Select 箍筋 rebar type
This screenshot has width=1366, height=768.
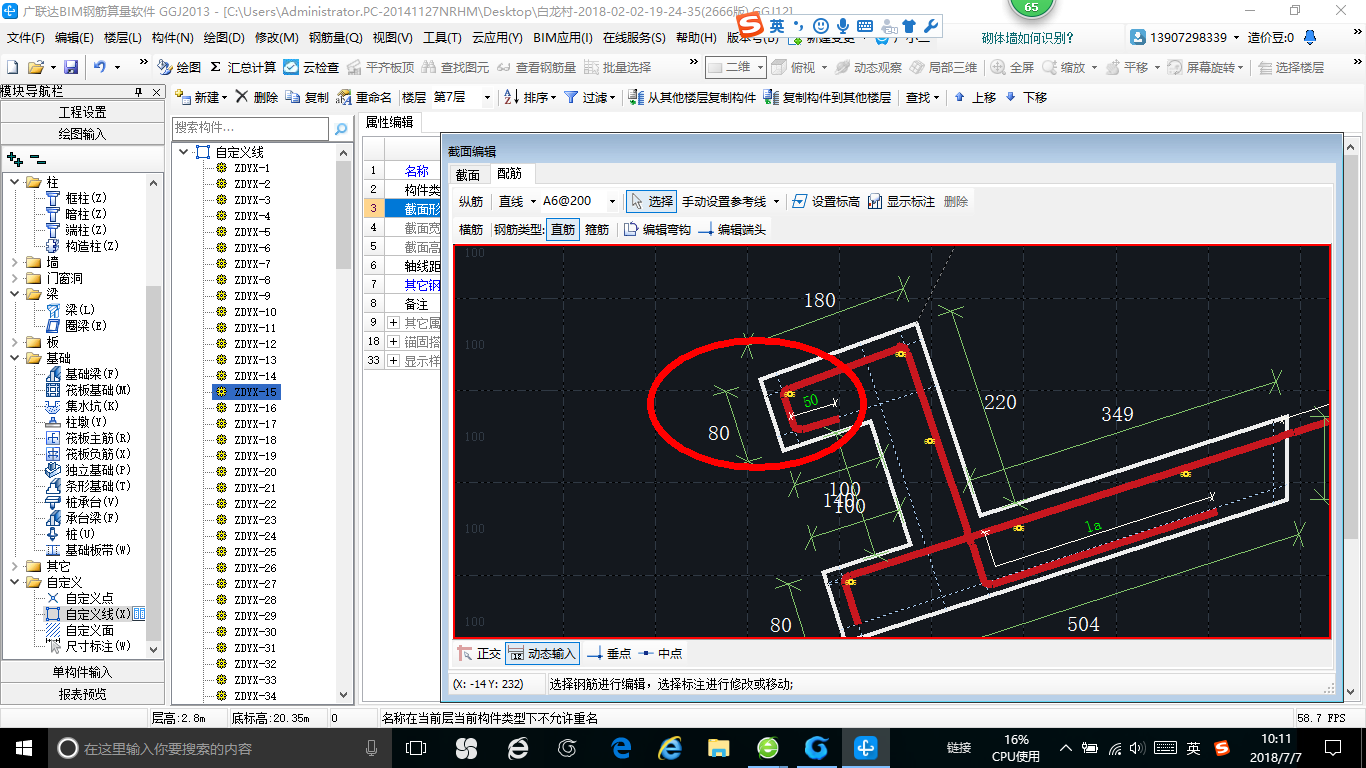[x=597, y=229]
